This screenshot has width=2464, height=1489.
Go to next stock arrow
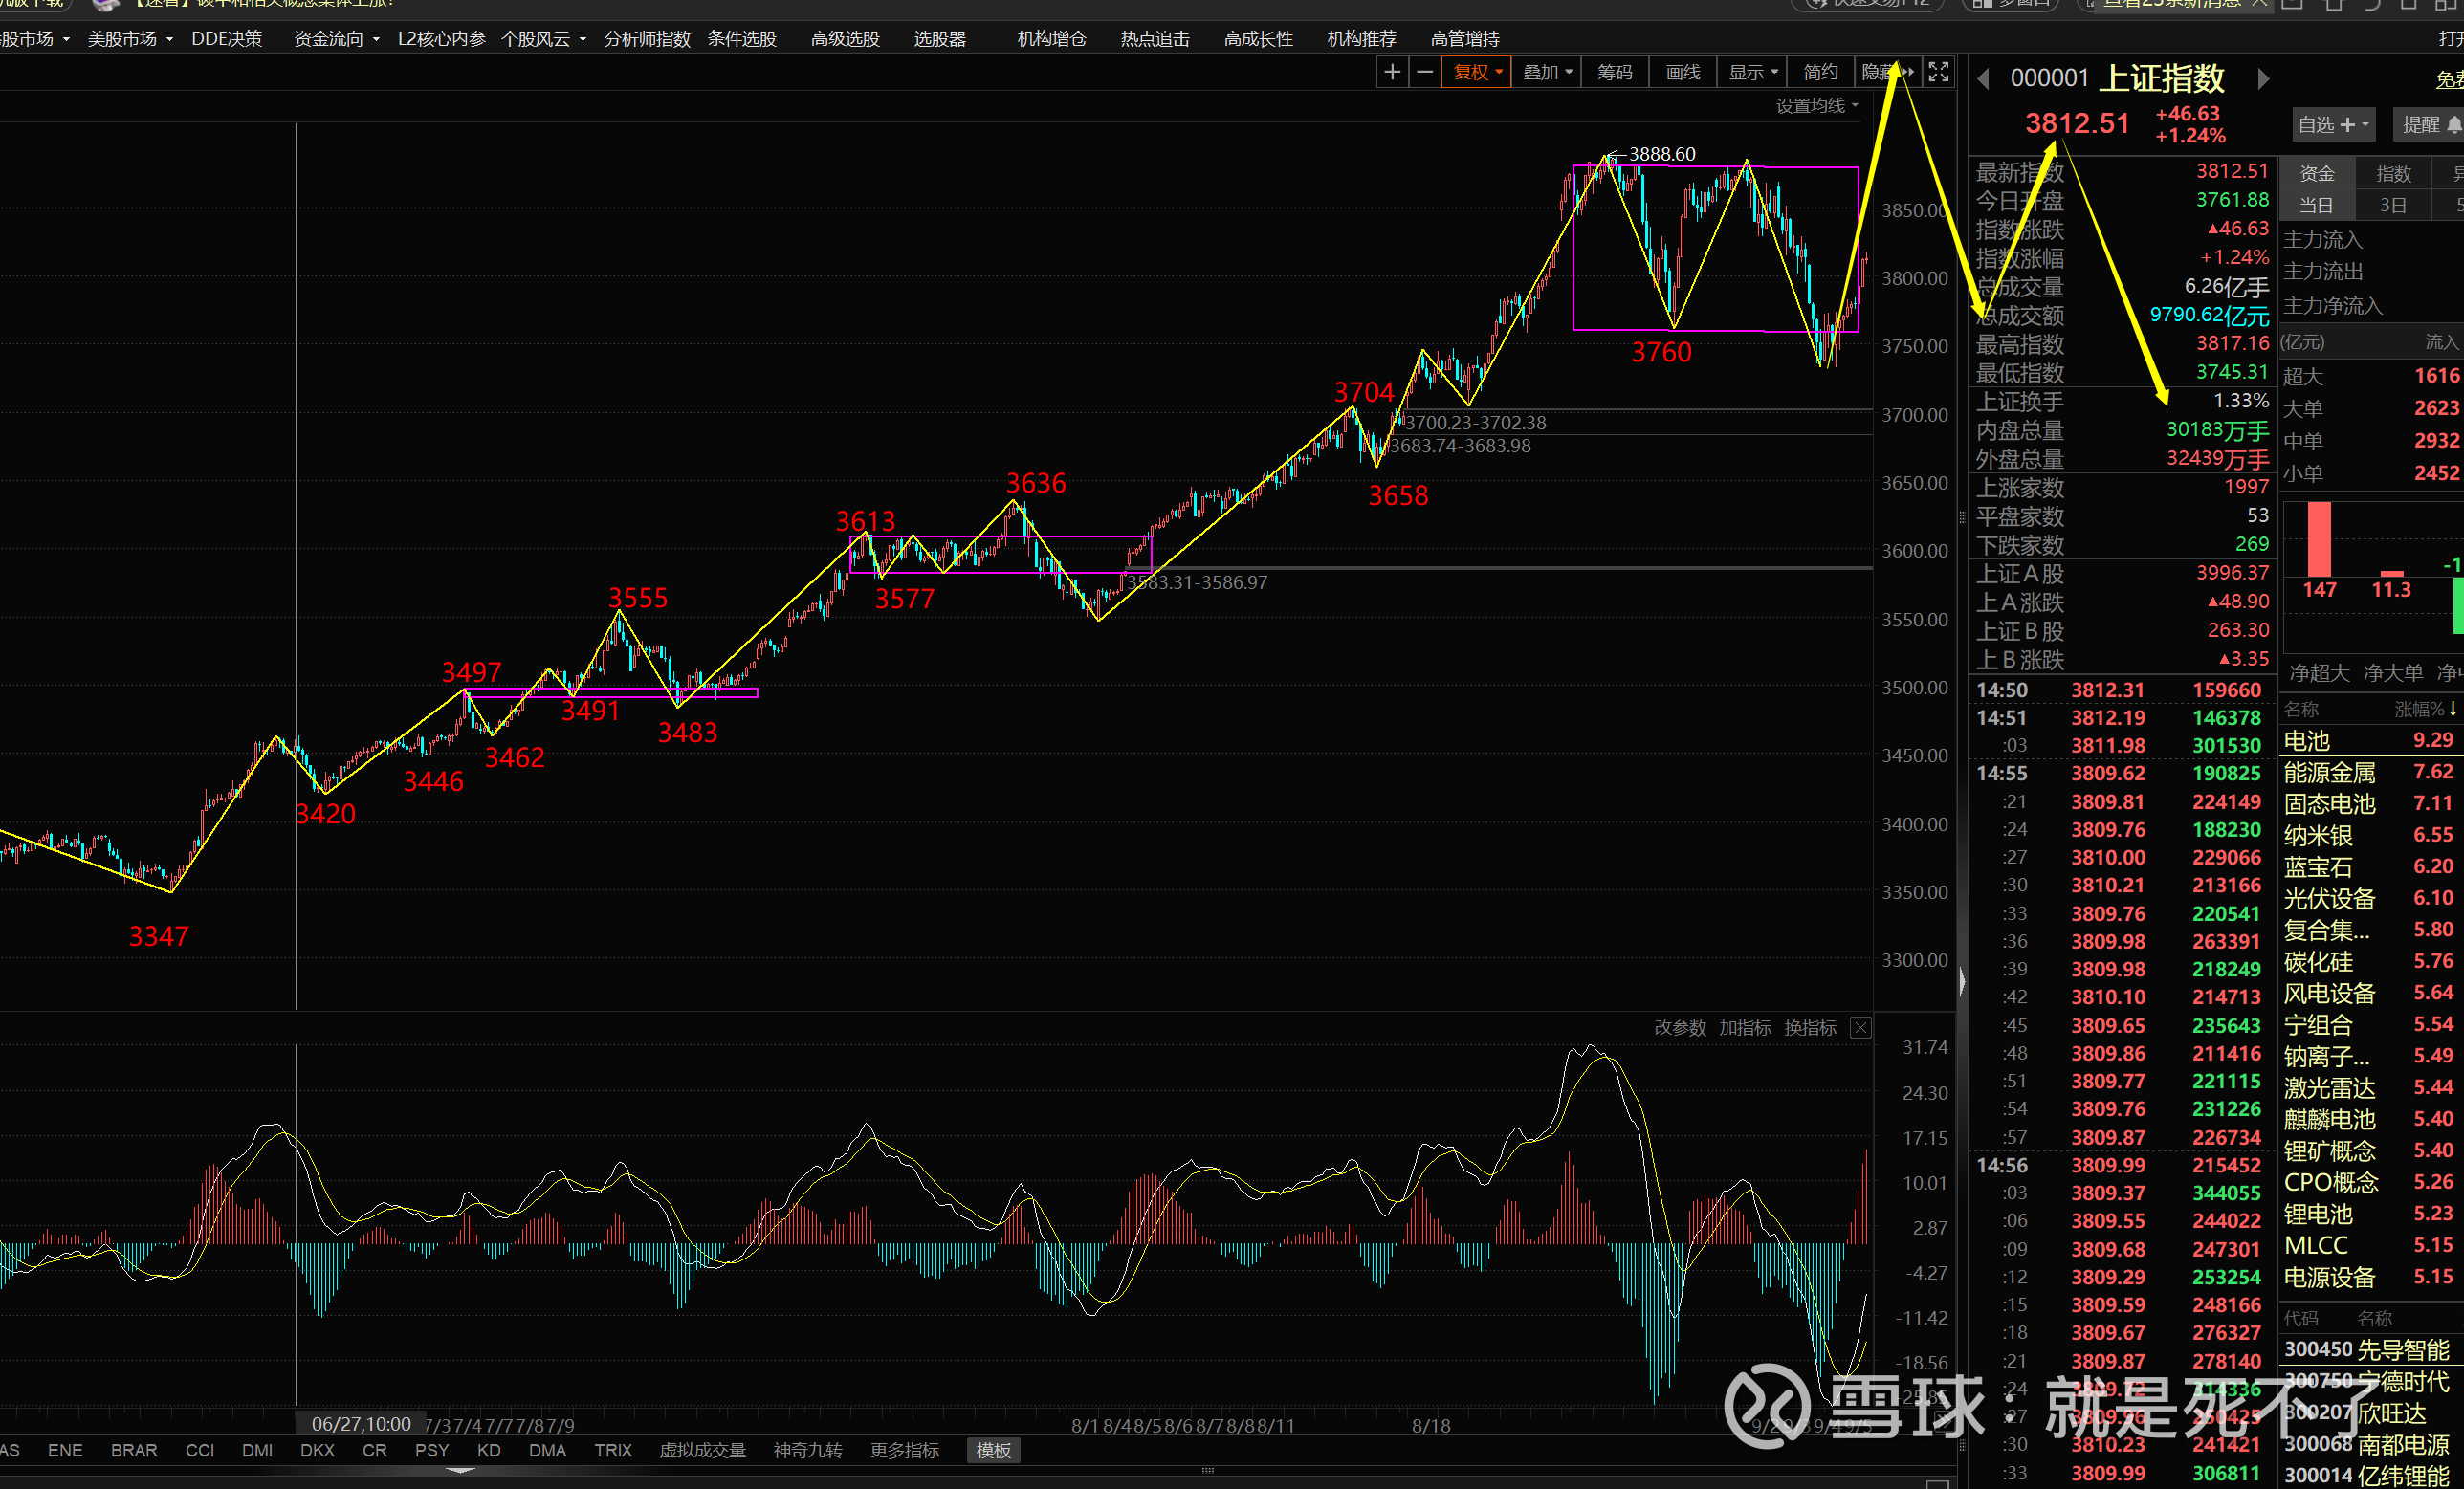click(2263, 79)
